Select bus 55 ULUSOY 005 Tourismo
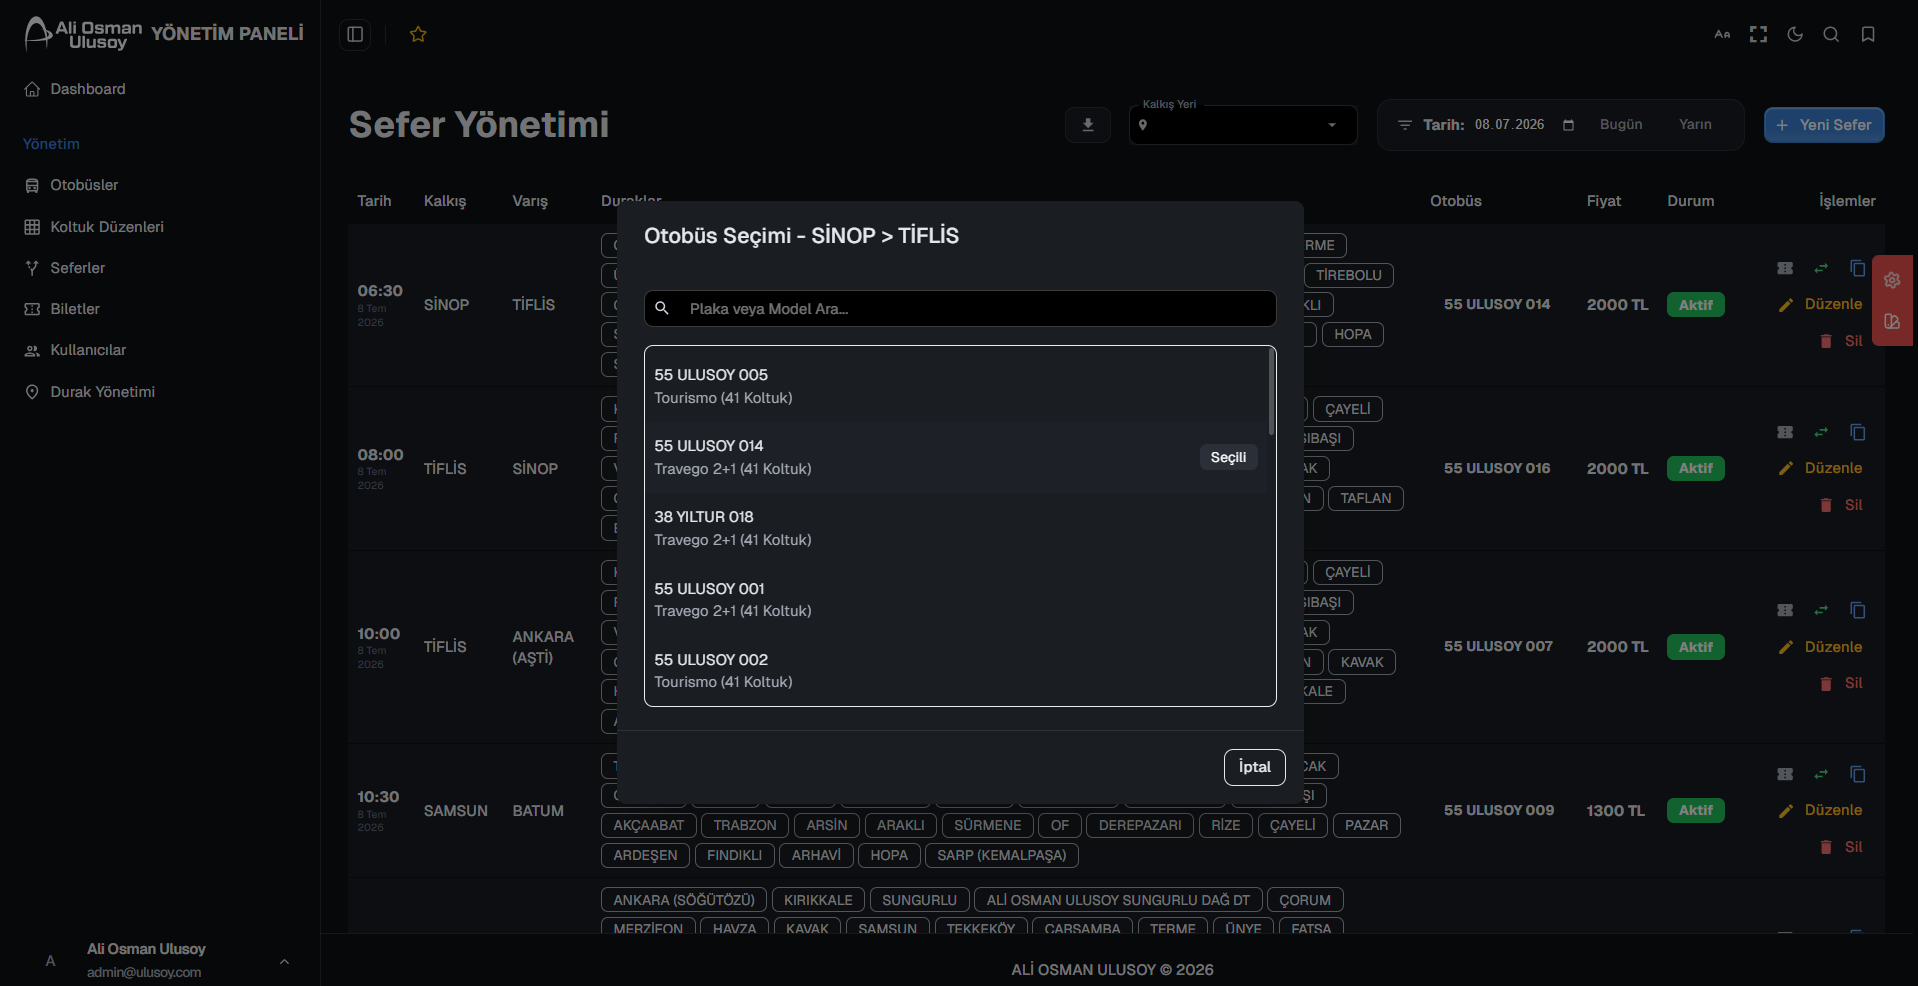The width and height of the screenshot is (1918, 986). tap(956, 386)
